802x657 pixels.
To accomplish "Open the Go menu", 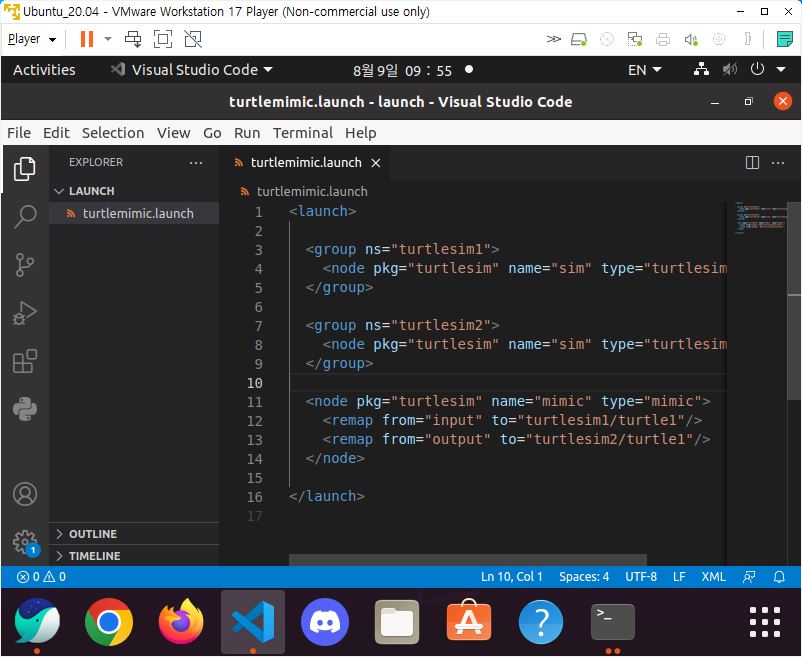I will click(212, 133).
